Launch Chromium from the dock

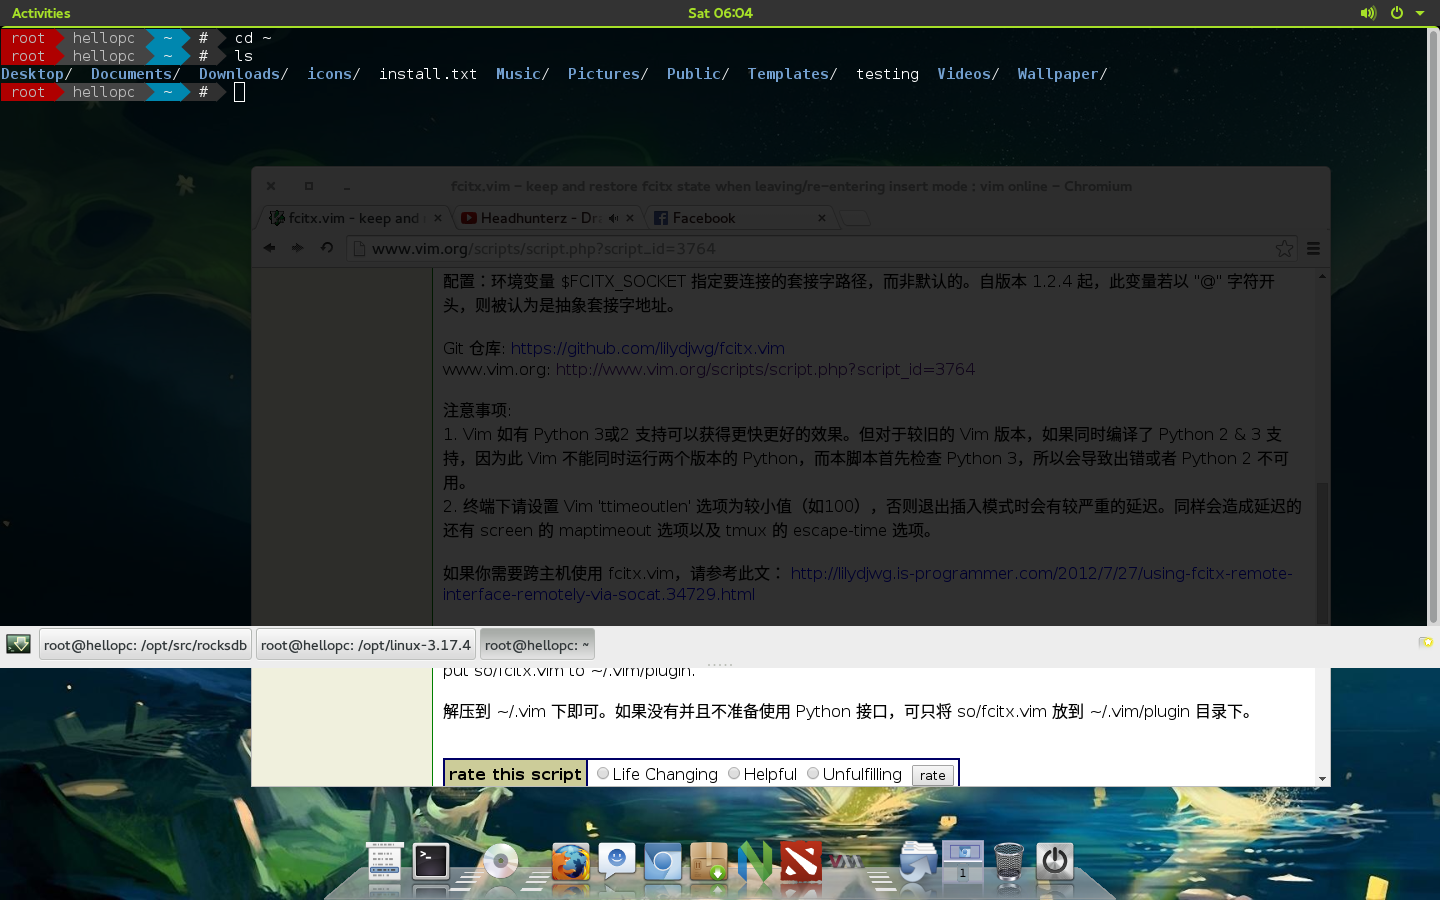coord(662,861)
